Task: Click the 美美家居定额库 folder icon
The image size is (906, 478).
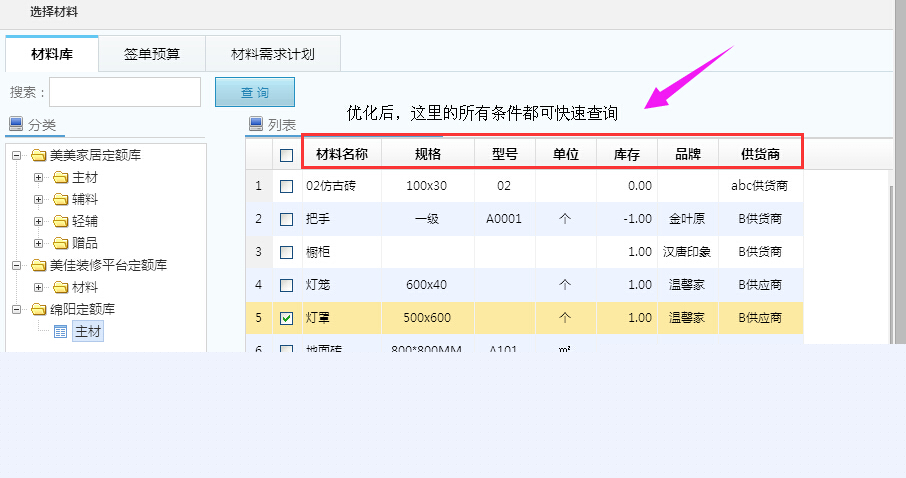Action: [39, 156]
